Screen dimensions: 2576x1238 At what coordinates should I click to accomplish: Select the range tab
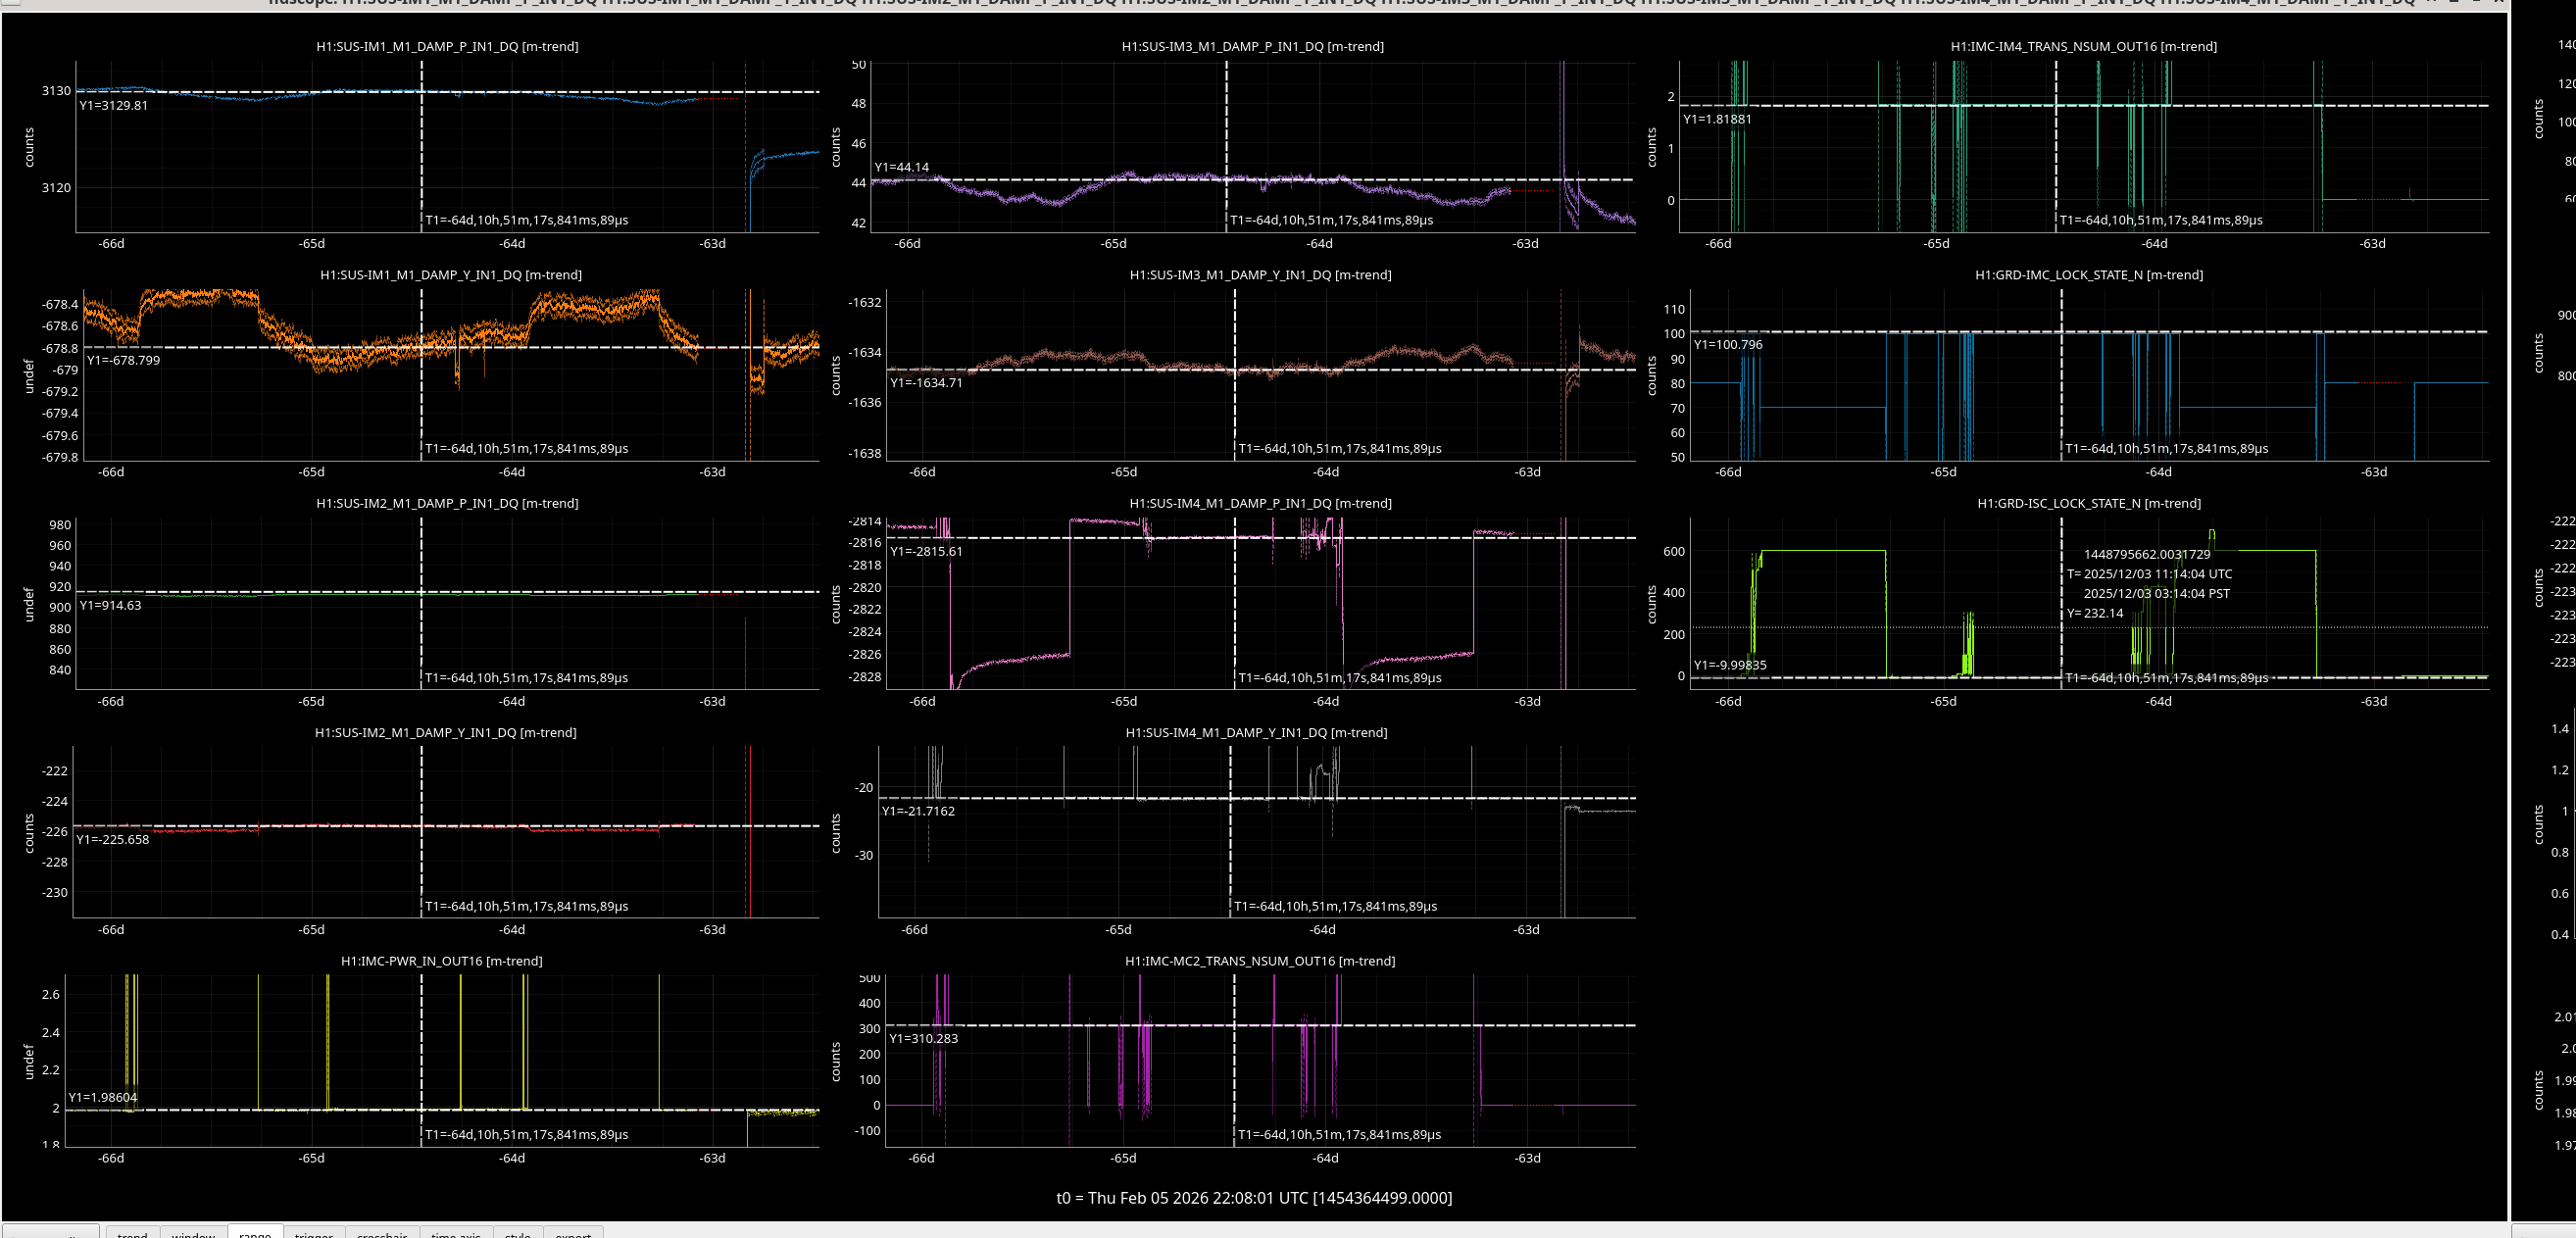coord(255,1232)
